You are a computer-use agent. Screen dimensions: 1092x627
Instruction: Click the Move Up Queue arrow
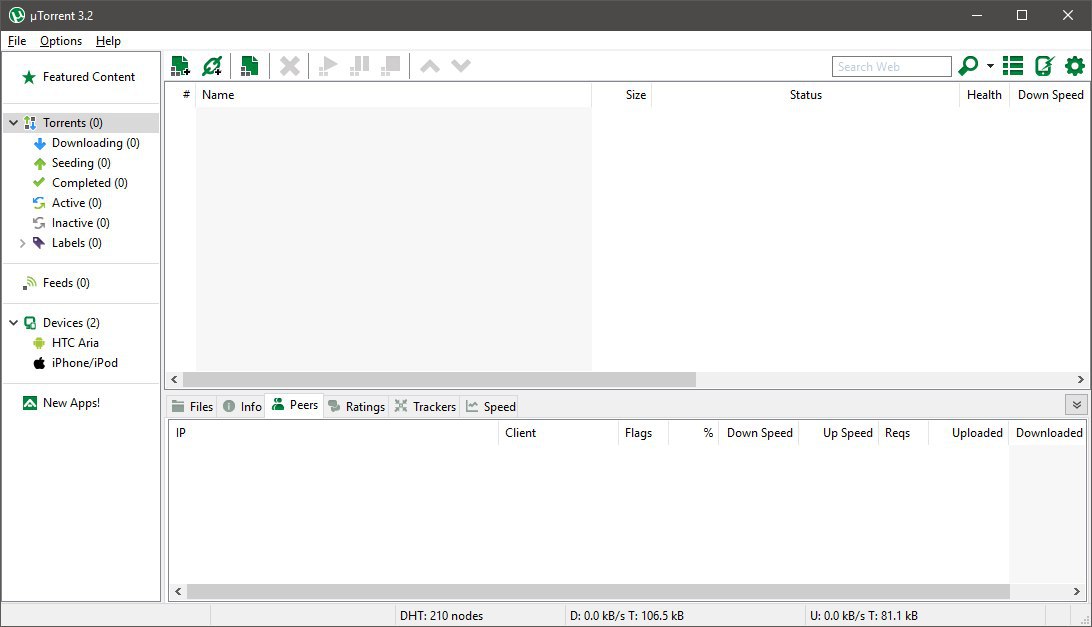(x=430, y=66)
